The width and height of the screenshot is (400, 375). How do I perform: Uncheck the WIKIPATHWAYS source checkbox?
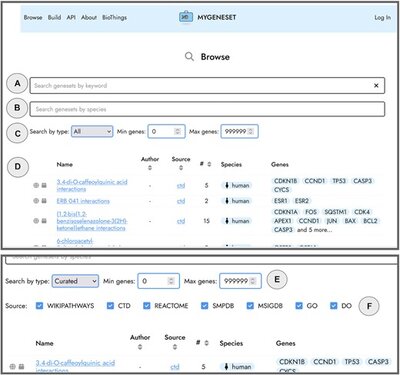click(x=39, y=306)
